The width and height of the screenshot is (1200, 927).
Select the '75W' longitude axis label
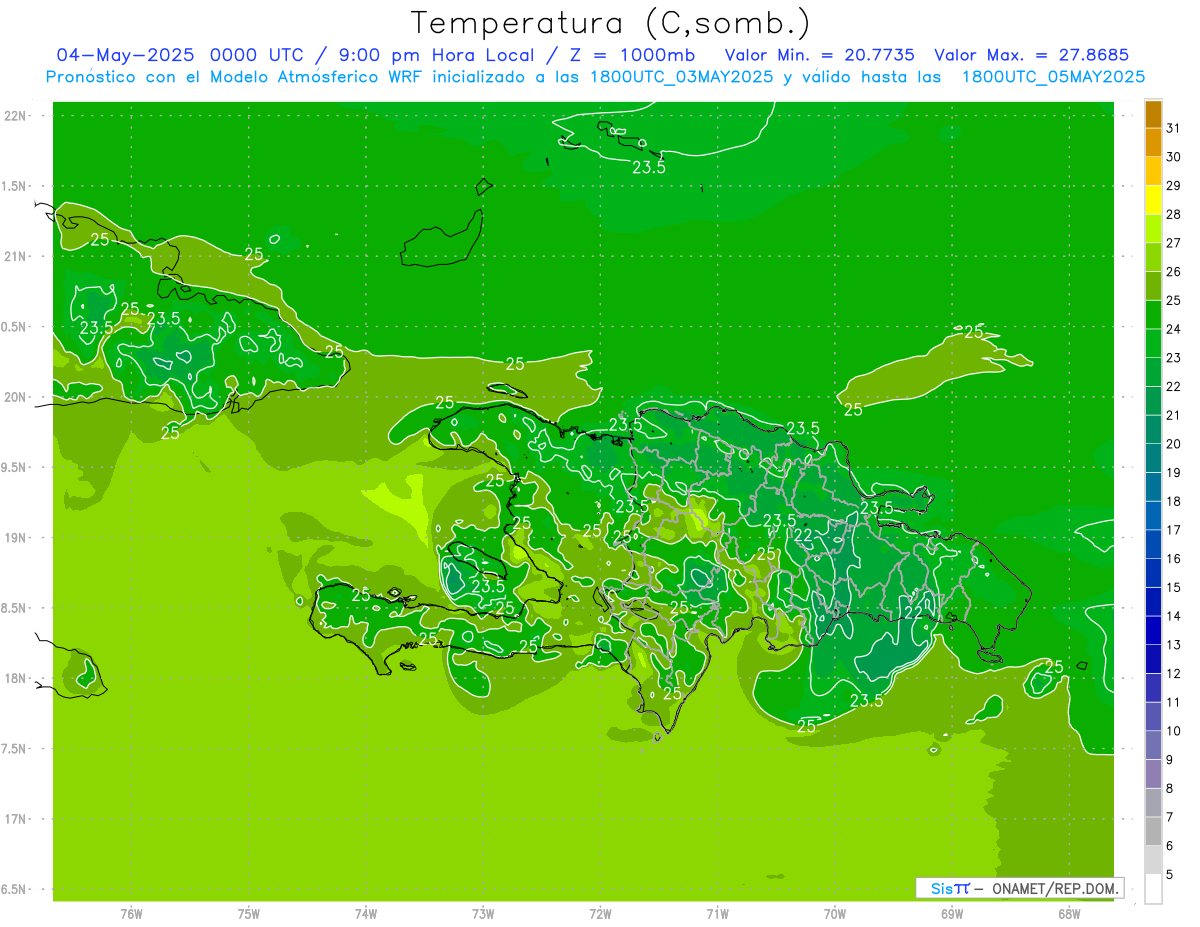[248, 913]
